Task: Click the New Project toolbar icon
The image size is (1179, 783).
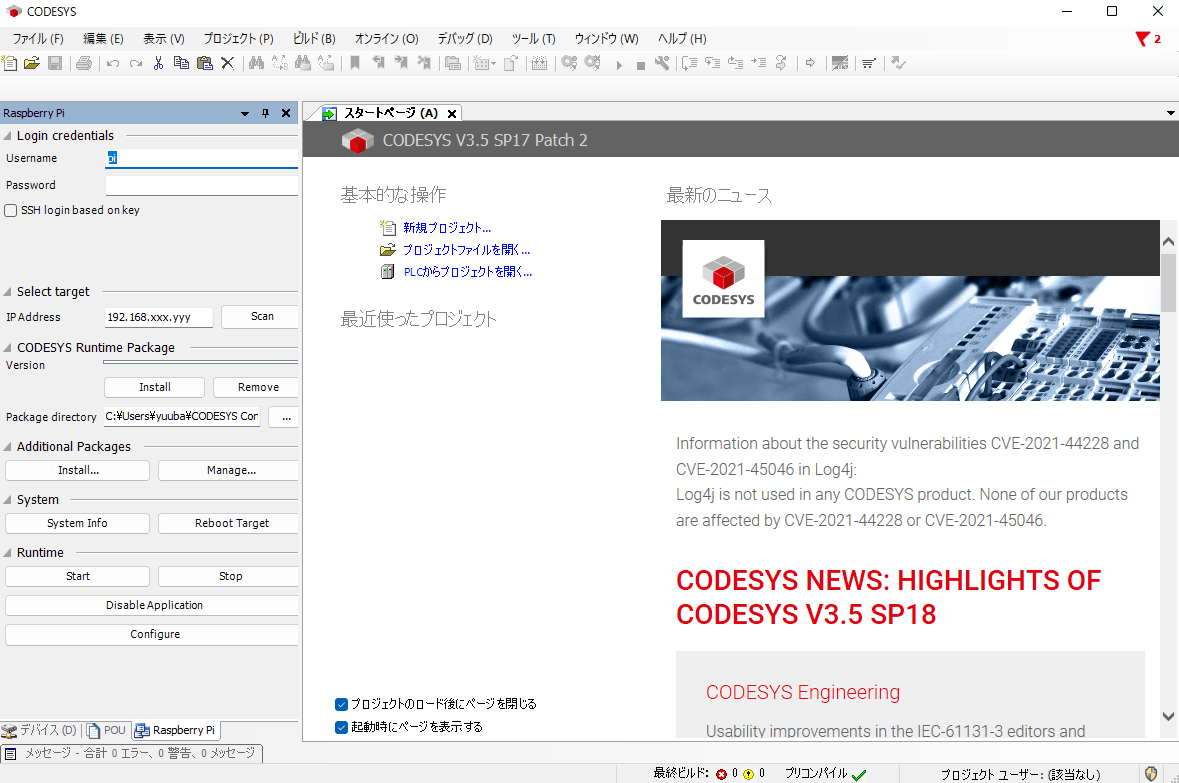Action: (x=10, y=63)
